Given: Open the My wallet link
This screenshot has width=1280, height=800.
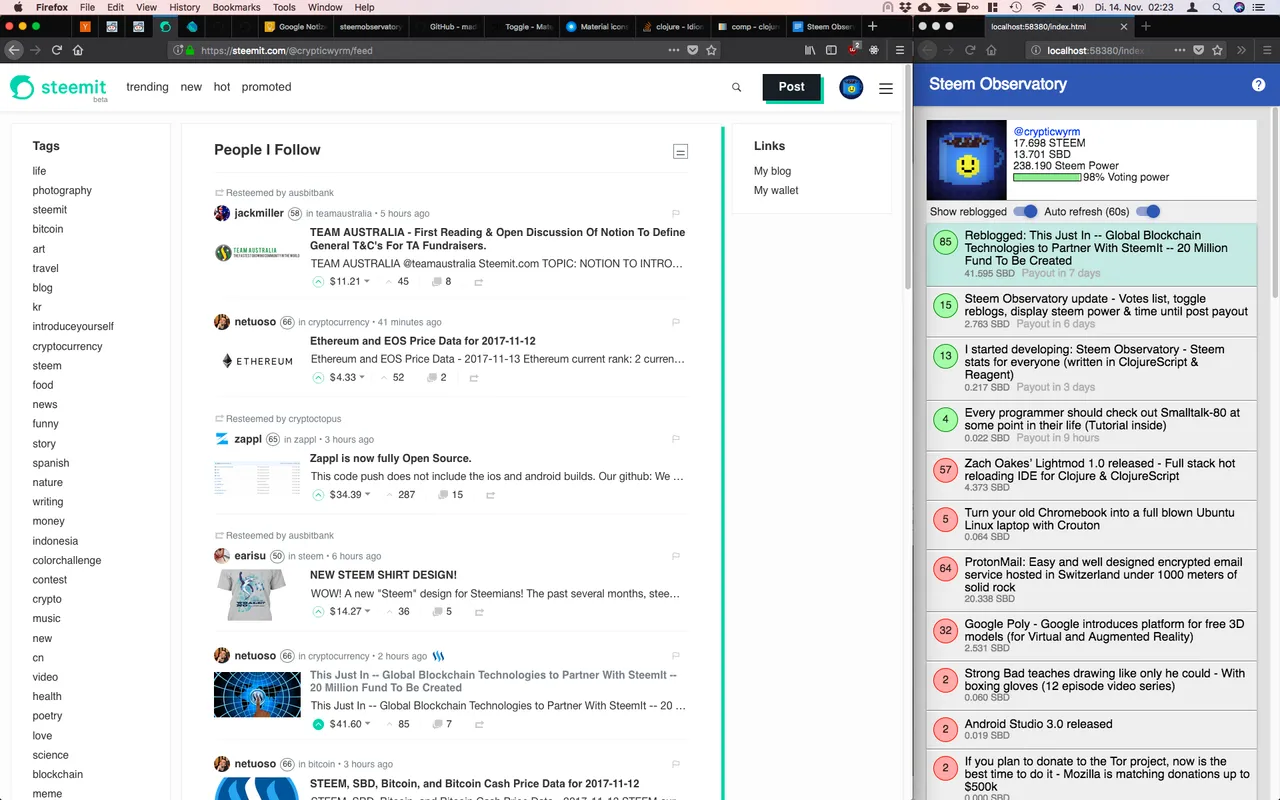Looking at the screenshot, I should [x=776, y=190].
